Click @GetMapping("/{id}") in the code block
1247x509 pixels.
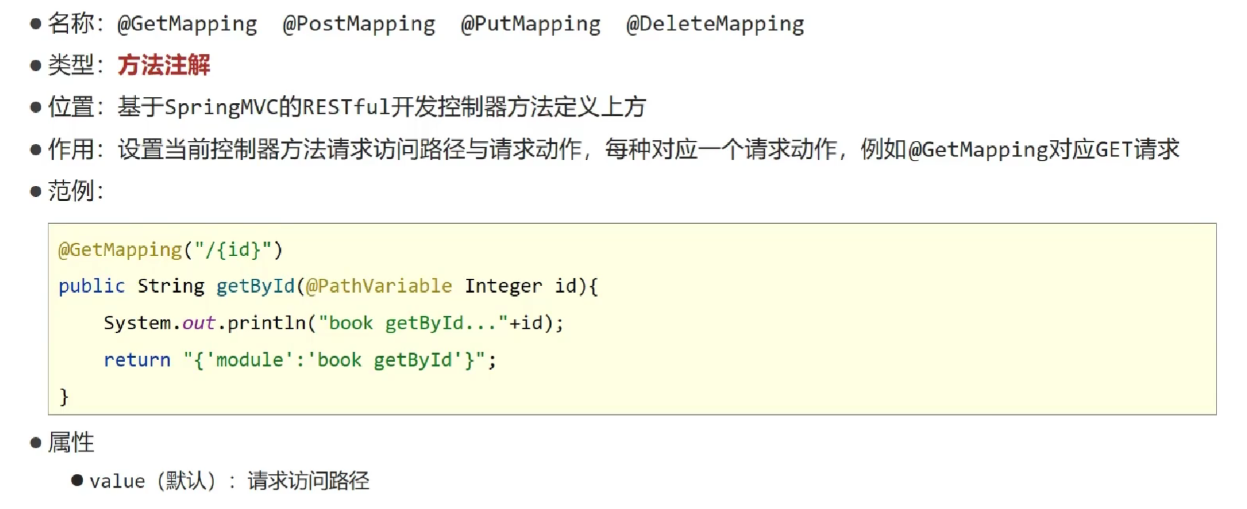pos(171,249)
